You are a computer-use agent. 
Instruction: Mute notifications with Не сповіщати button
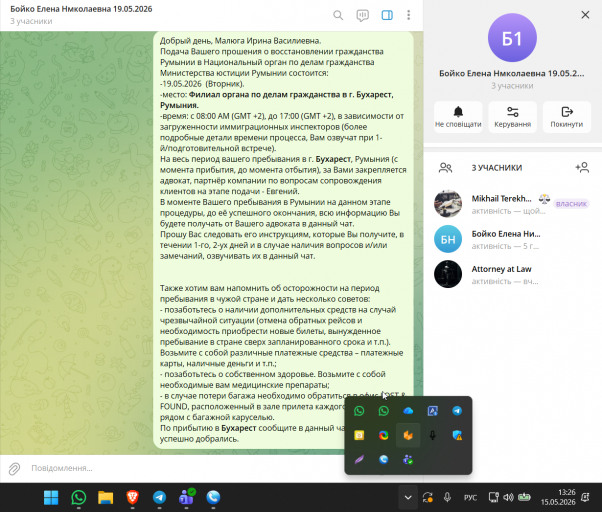458,117
